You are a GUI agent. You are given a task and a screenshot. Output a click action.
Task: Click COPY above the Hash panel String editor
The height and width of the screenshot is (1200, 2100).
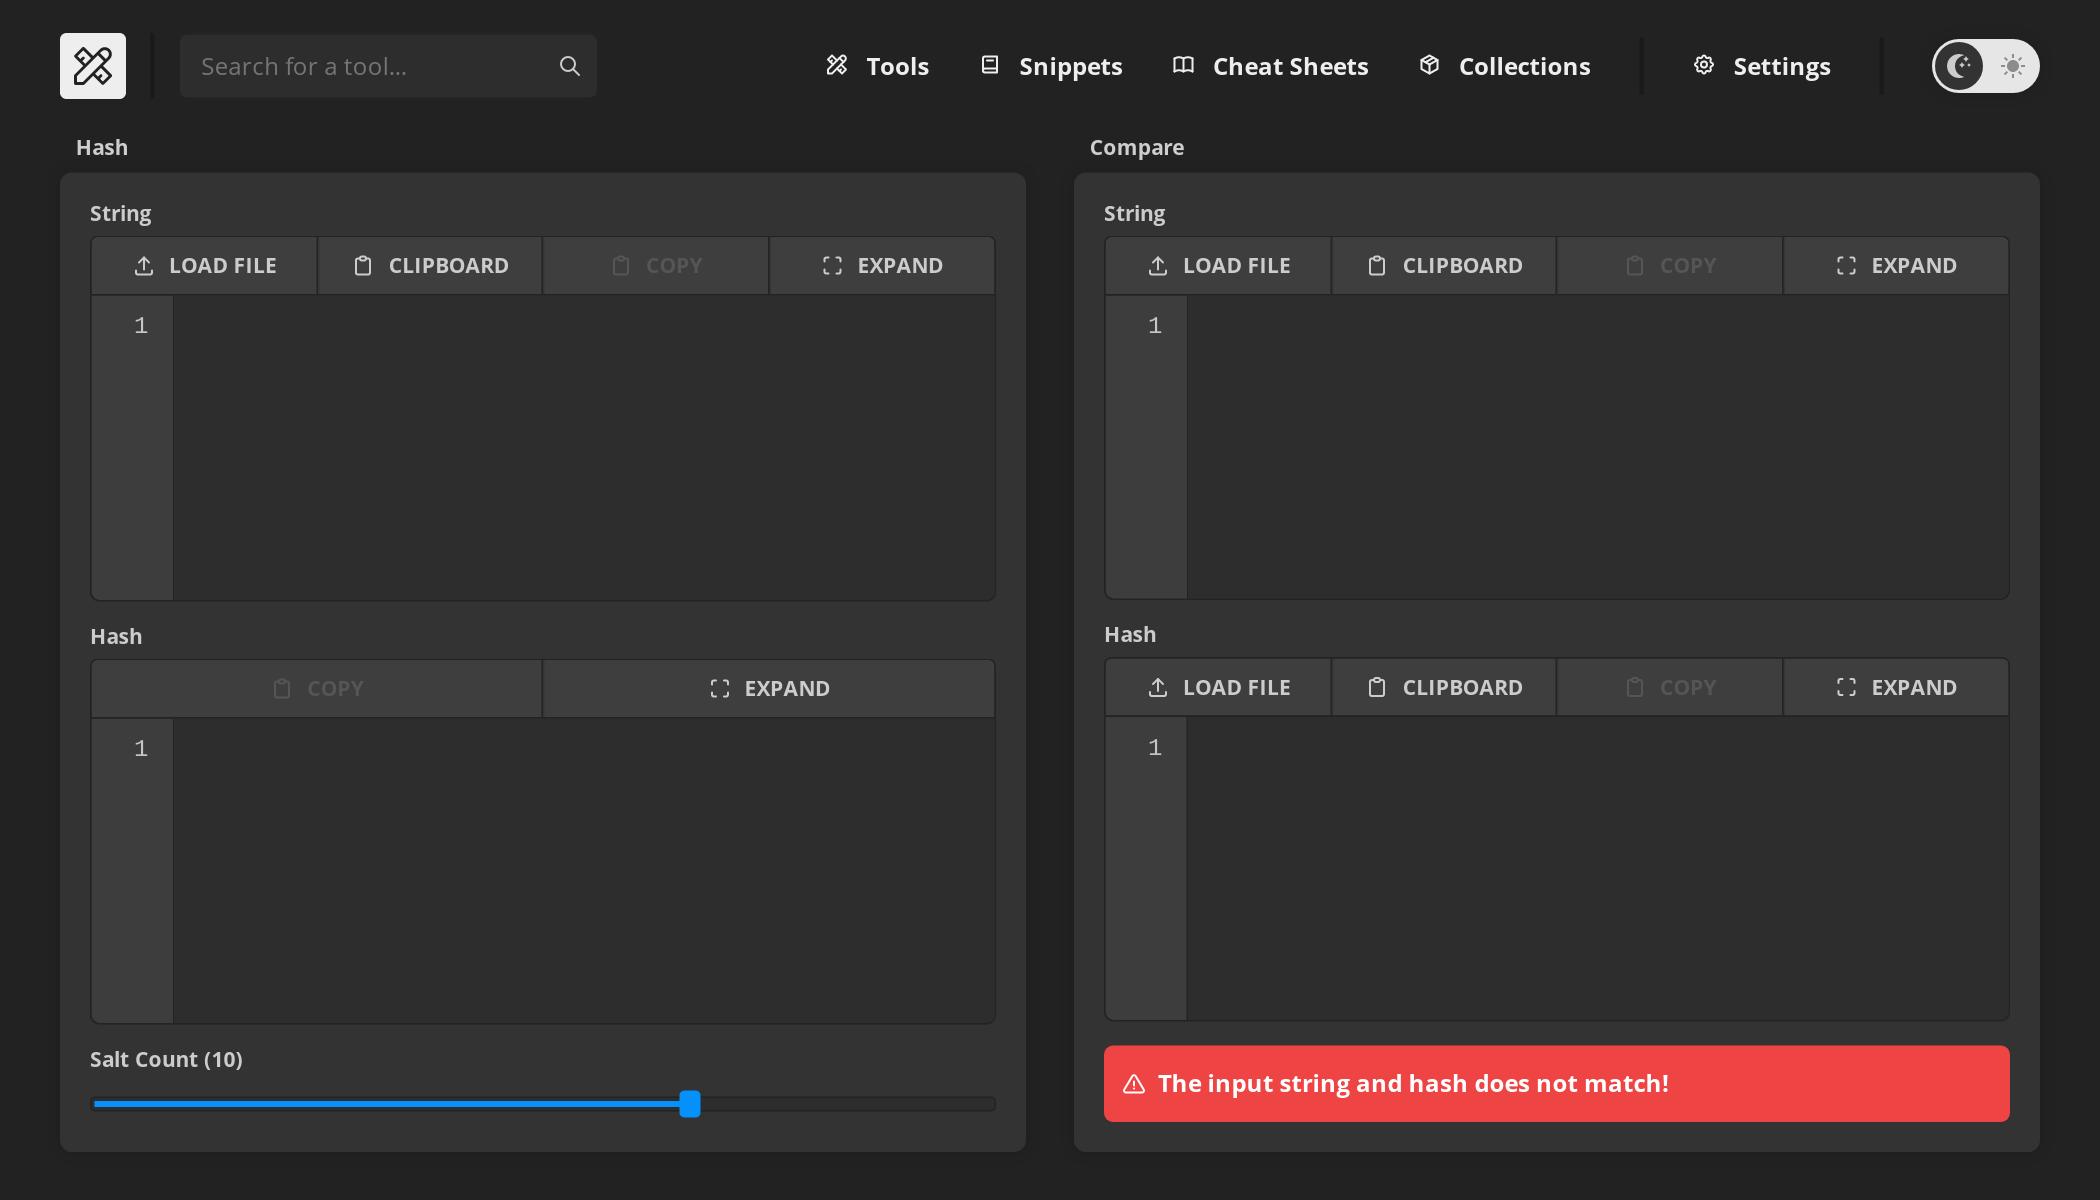point(656,266)
